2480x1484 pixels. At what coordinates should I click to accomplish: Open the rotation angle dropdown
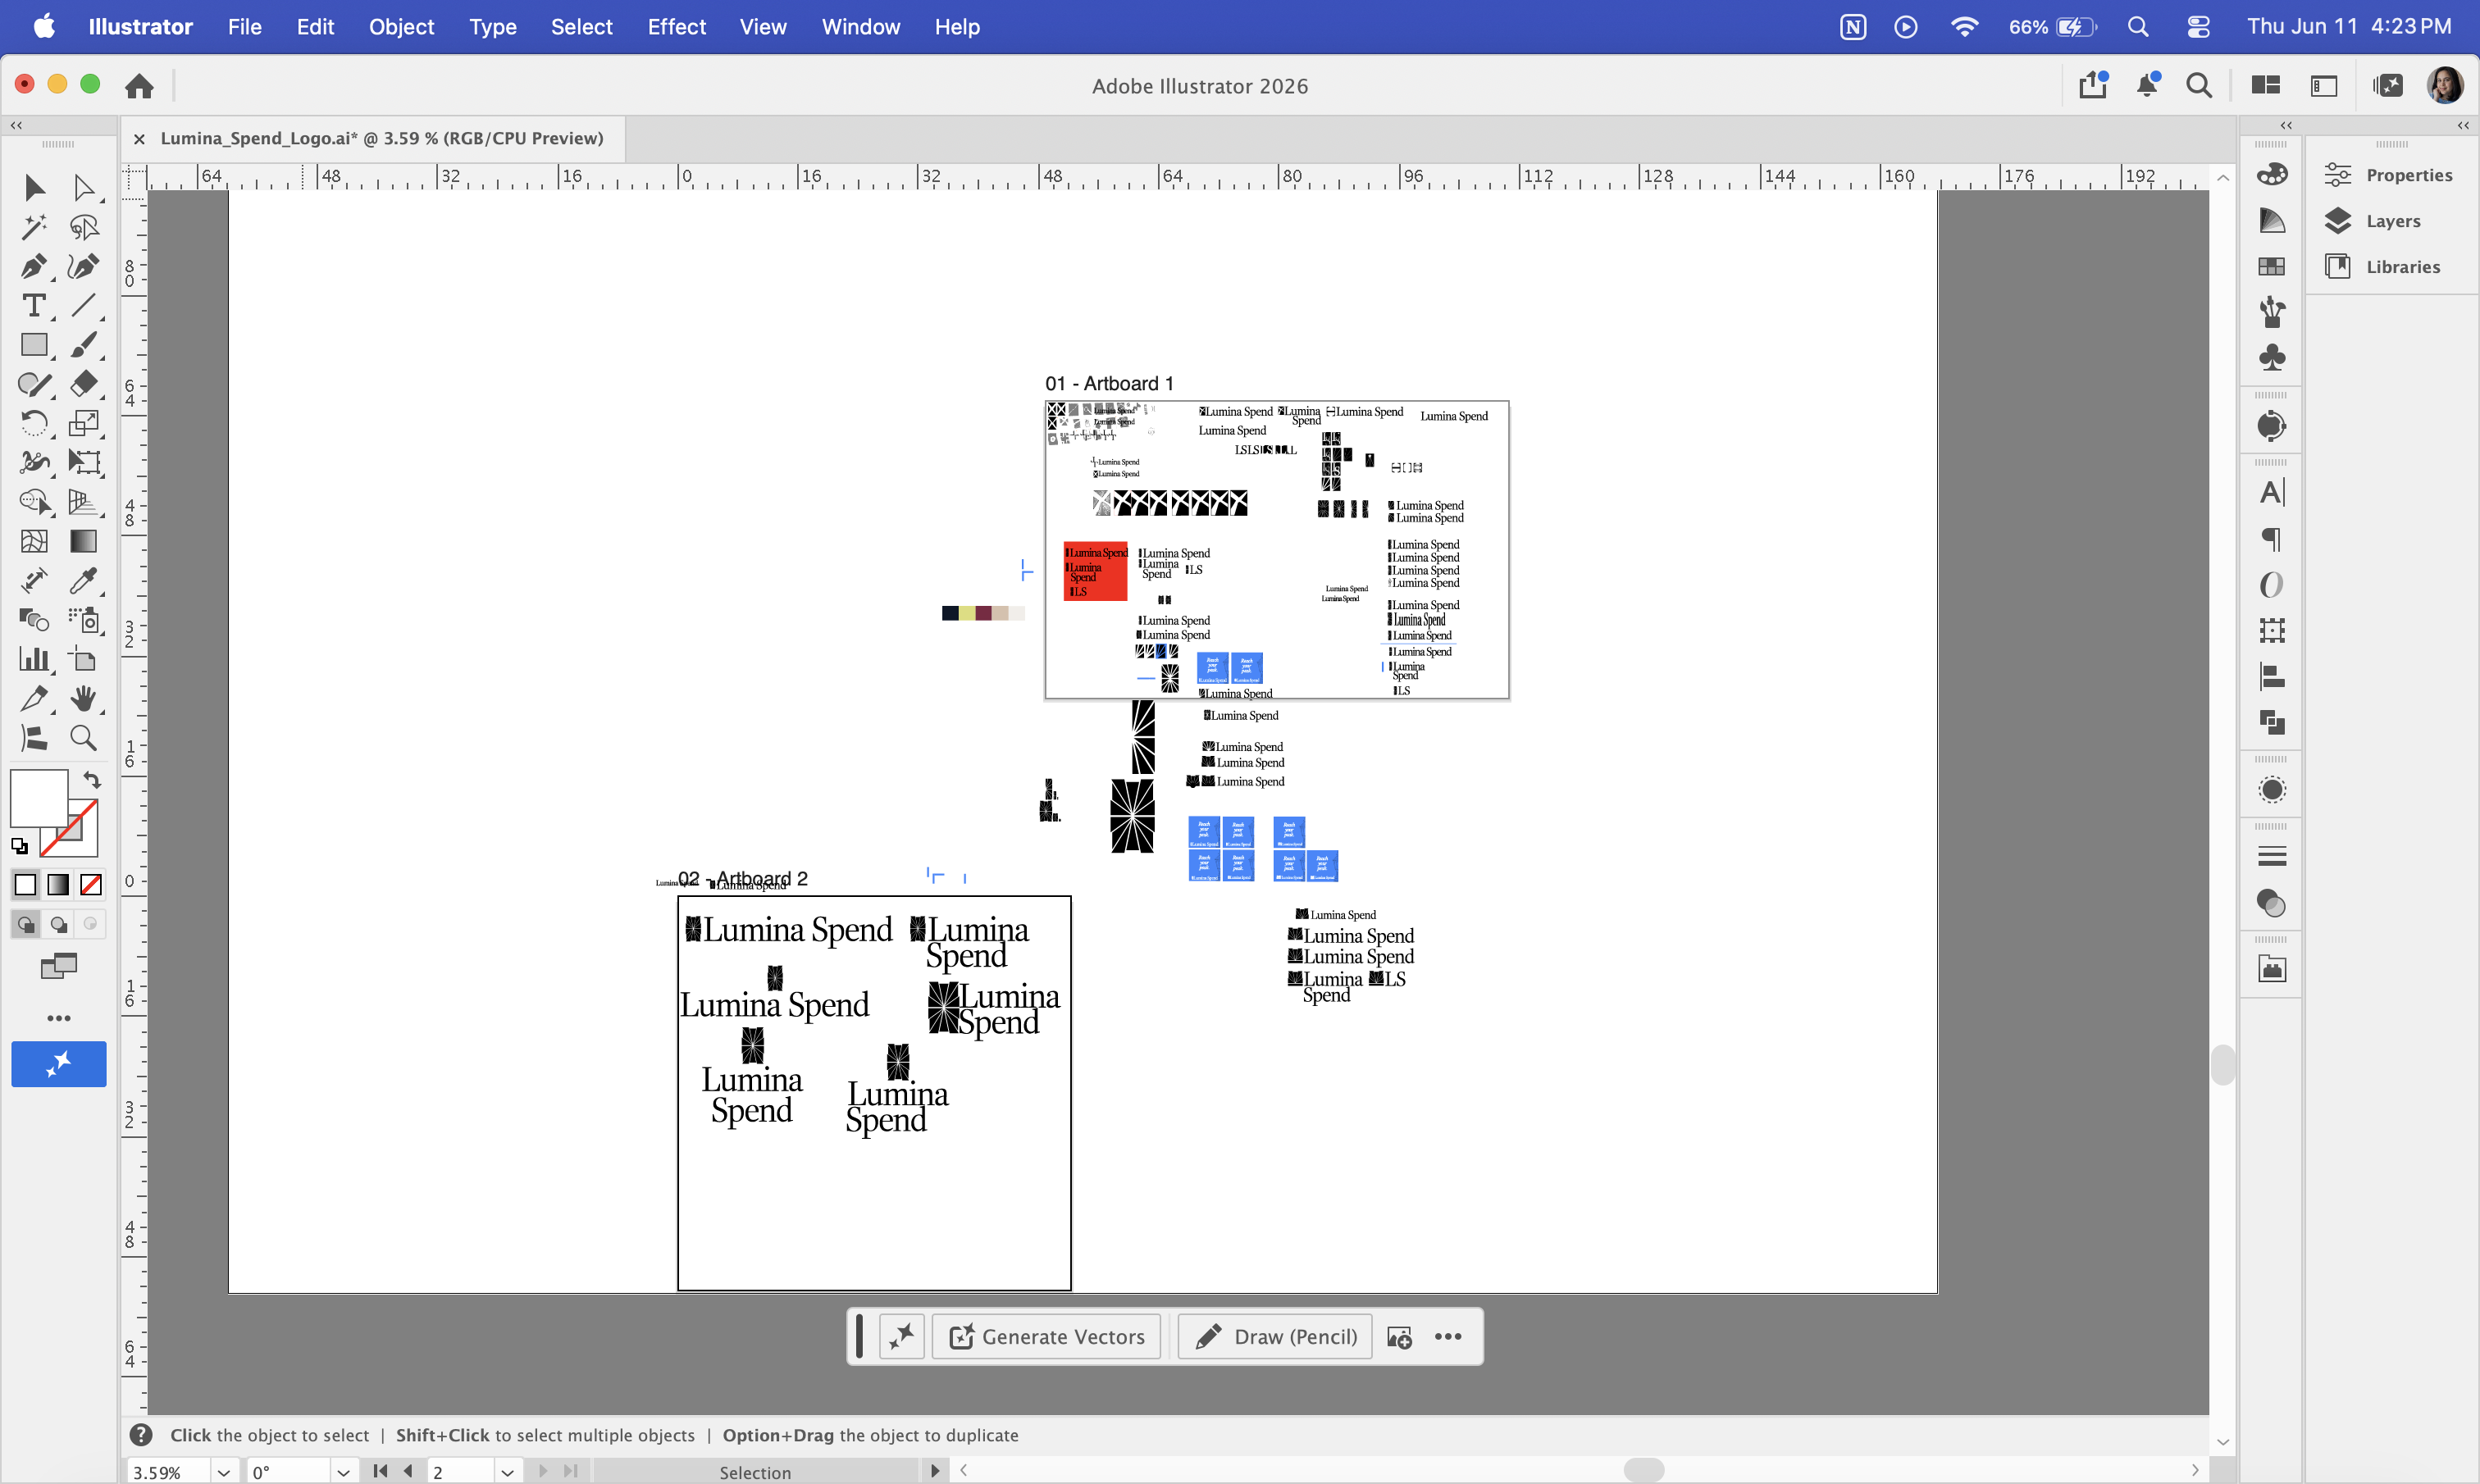pos(343,1472)
